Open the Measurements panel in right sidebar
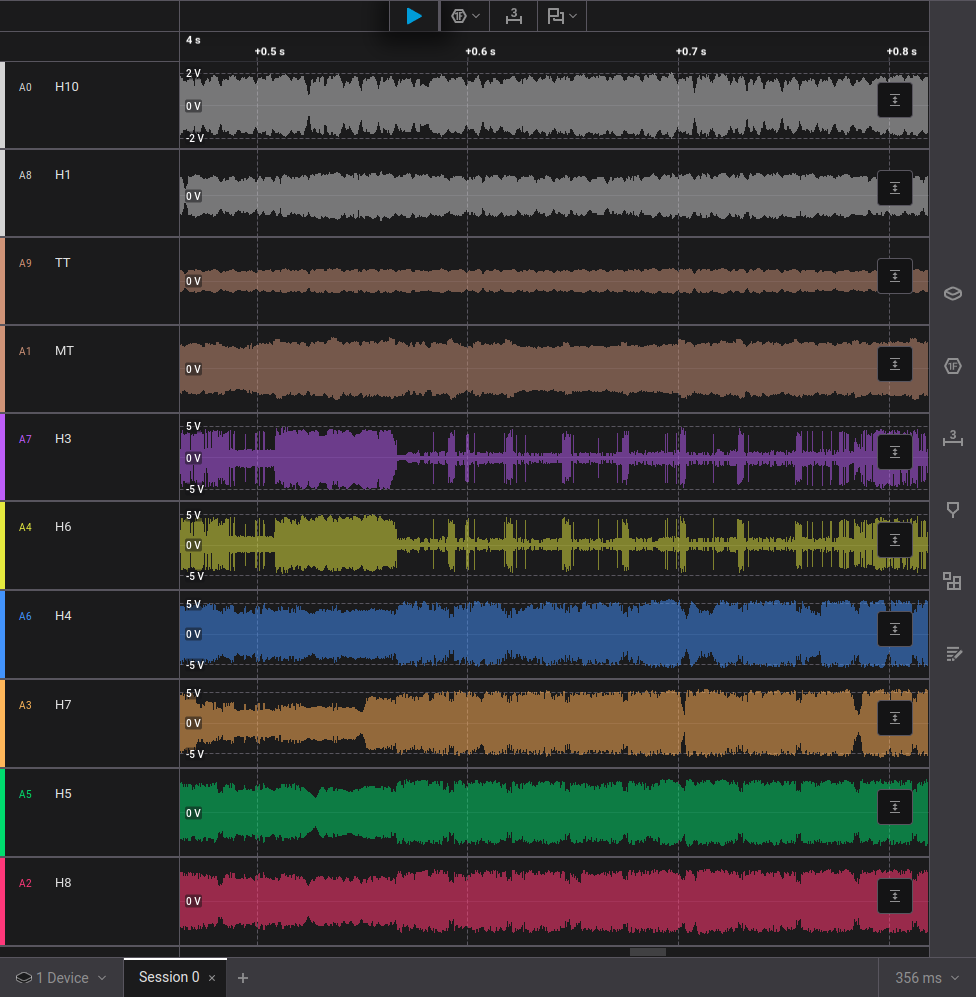 coord(953,438)
